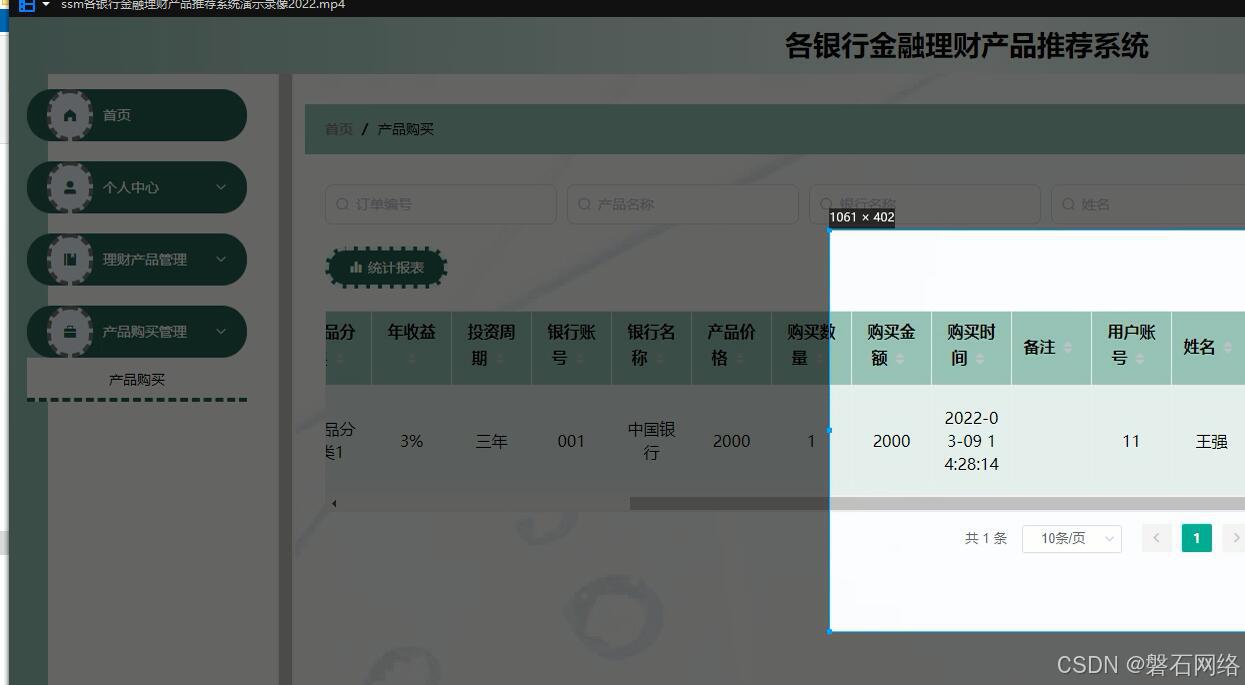Screen dimensions: 1245x685
Task: Click the horizontal table scrollbar thumb
Action: 937,504
